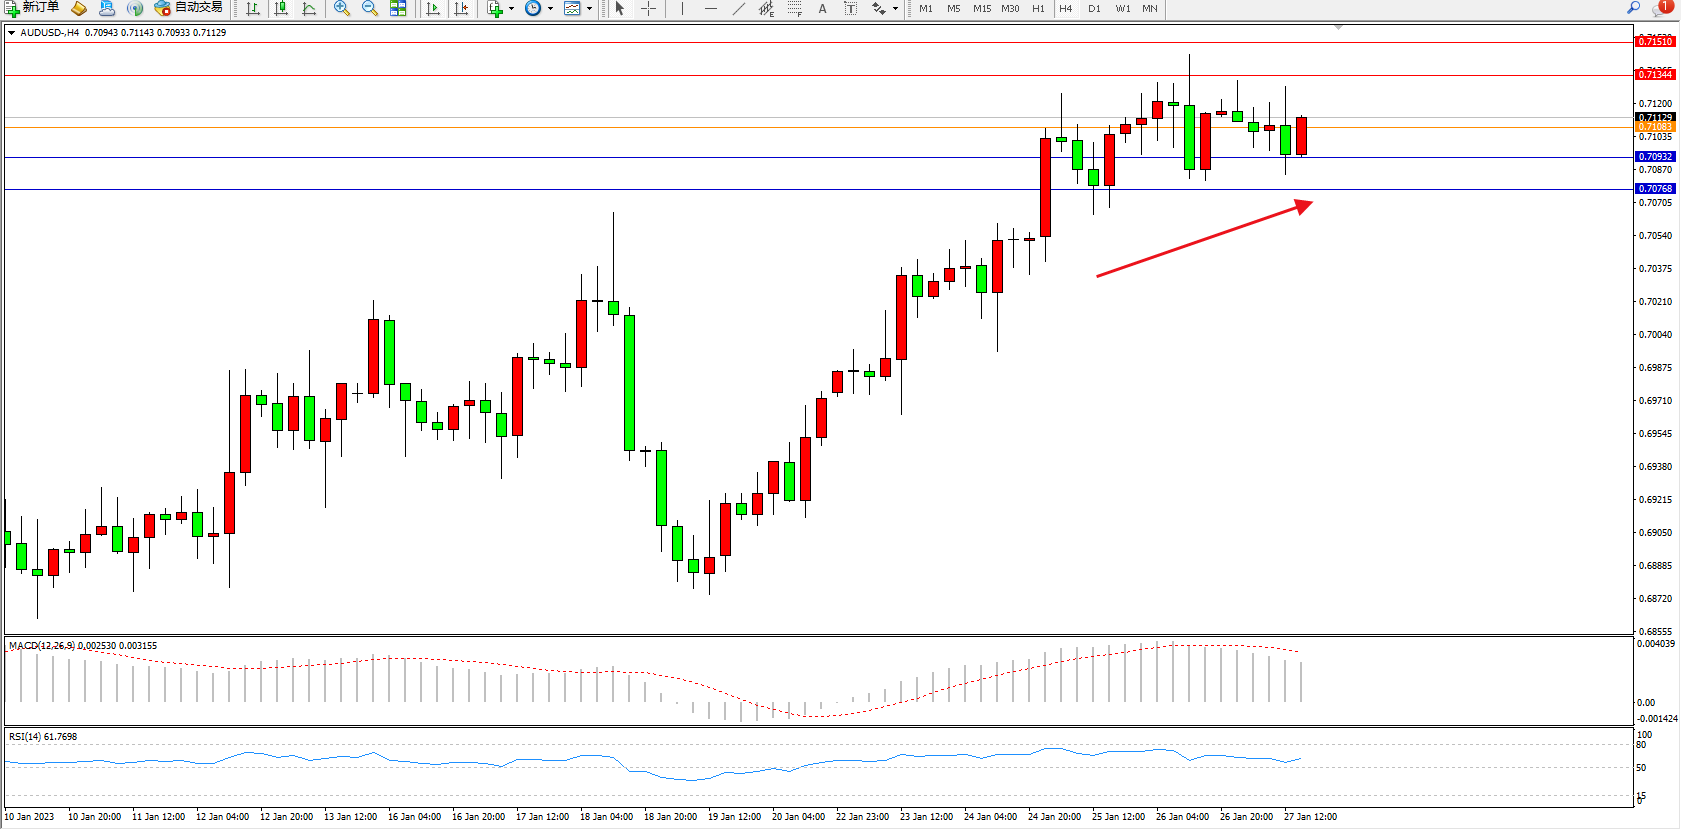Toggle AutoTrading (自动交易) button
Image resolution: width=1681 pixels, height=830 pixels.
coord(189,8)
